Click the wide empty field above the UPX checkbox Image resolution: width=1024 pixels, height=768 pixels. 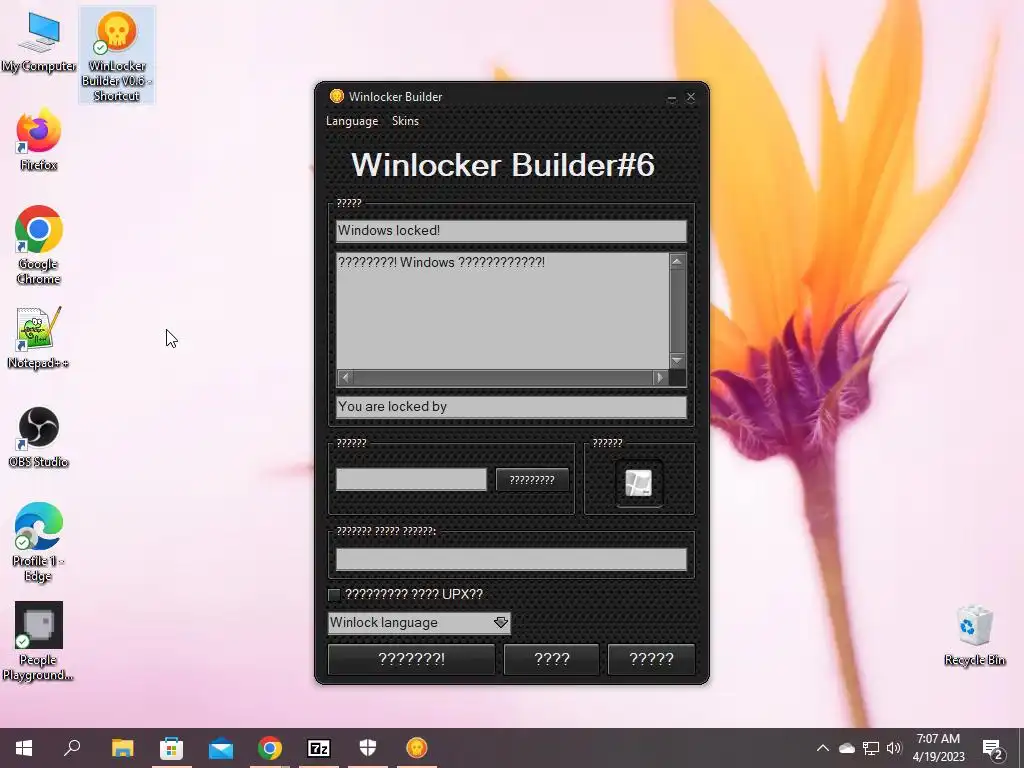(511, 559)
